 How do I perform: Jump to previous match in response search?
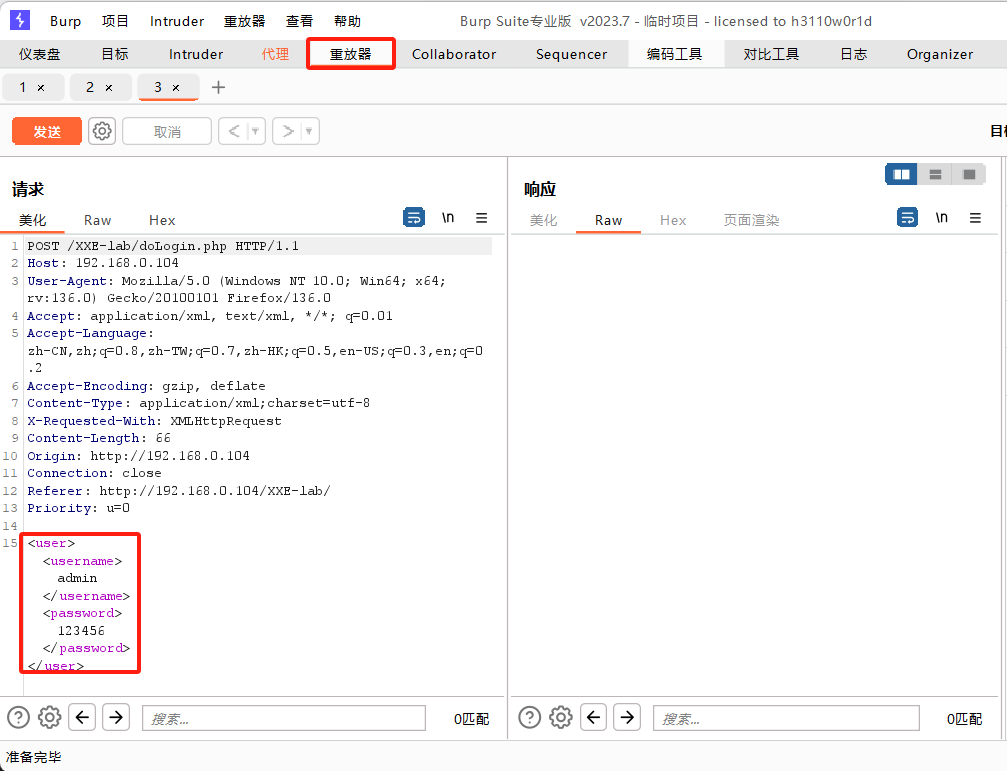coord(593,716)
